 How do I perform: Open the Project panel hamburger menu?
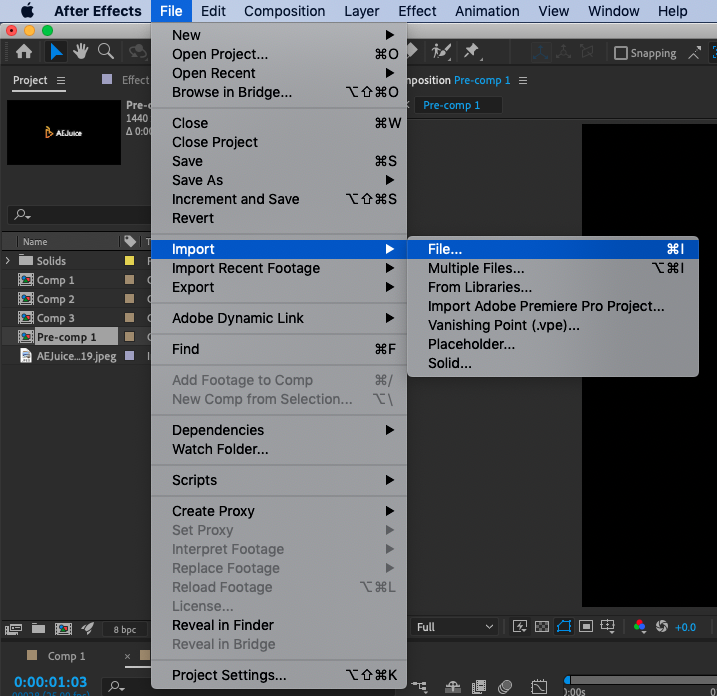[x=61, y=80]
